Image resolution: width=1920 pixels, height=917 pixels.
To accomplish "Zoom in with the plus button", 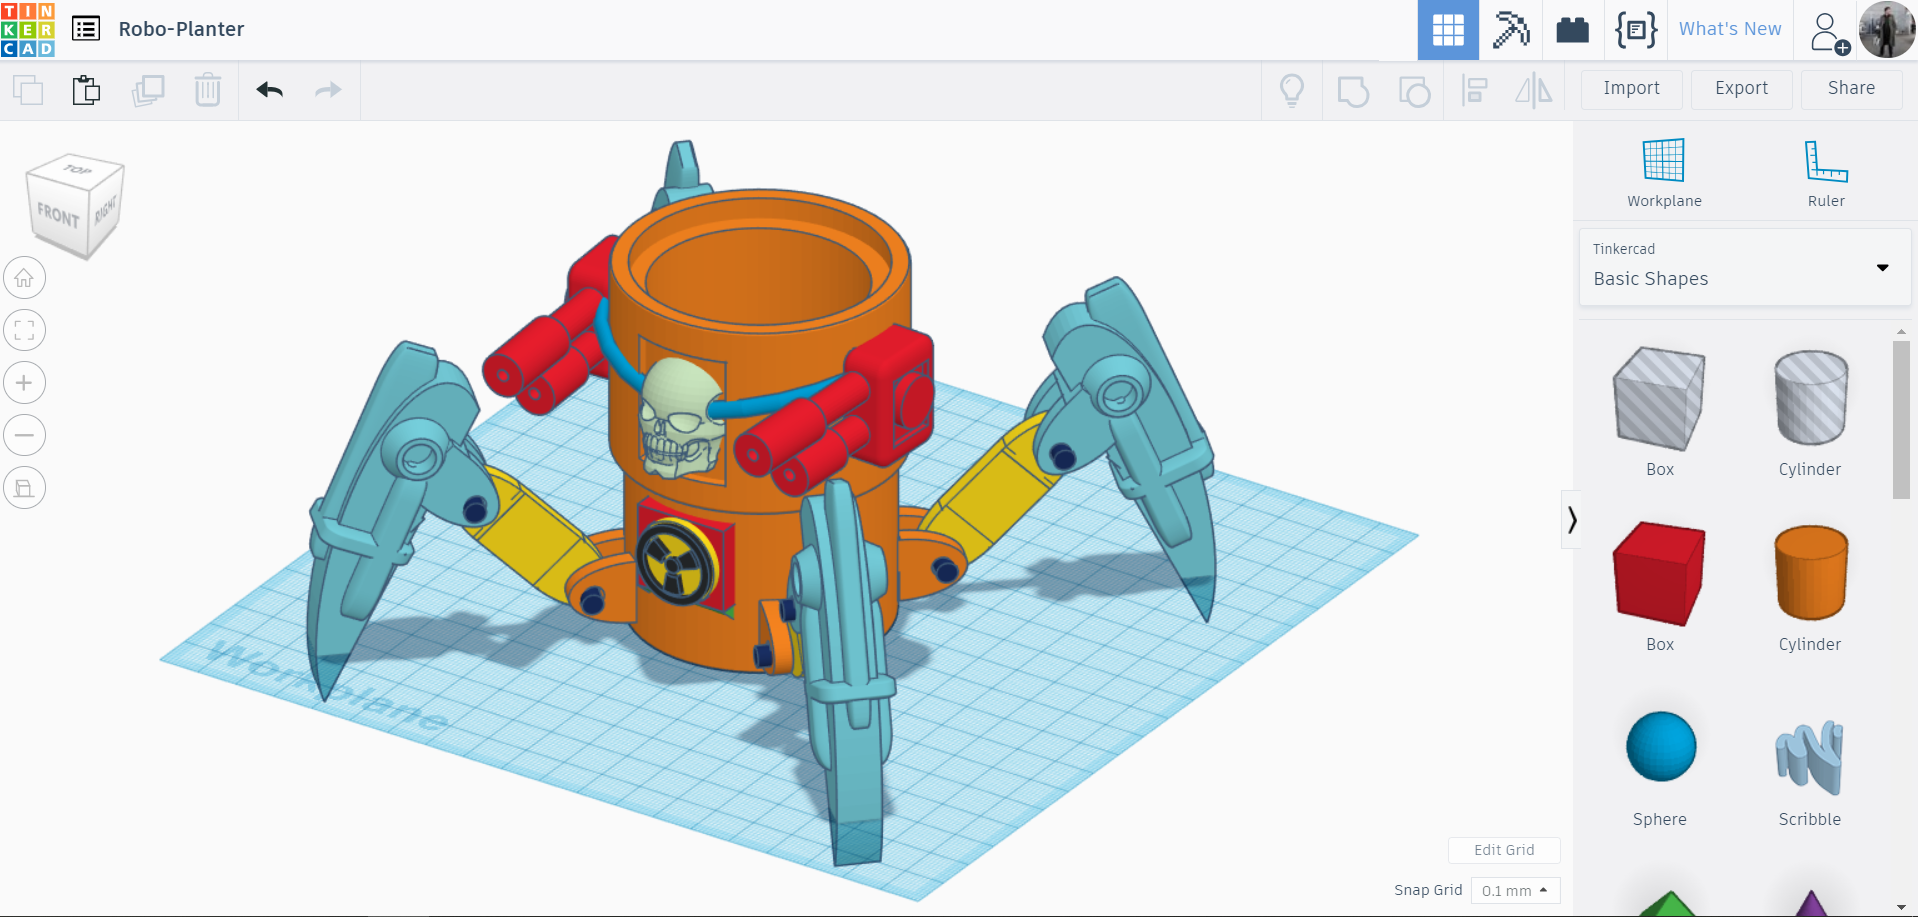I will (24, 383).
